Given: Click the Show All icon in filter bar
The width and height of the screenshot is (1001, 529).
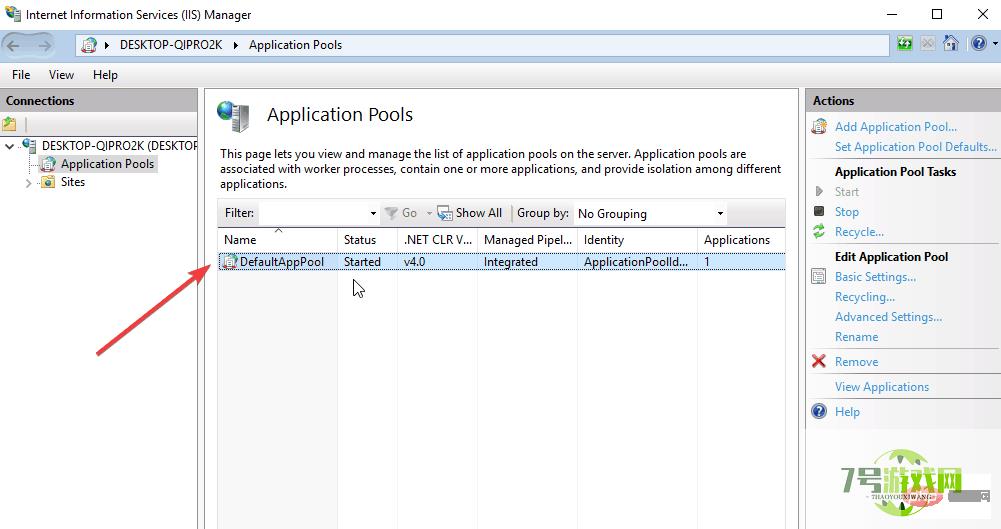Looking at the screenshot, I should [445, 213].
